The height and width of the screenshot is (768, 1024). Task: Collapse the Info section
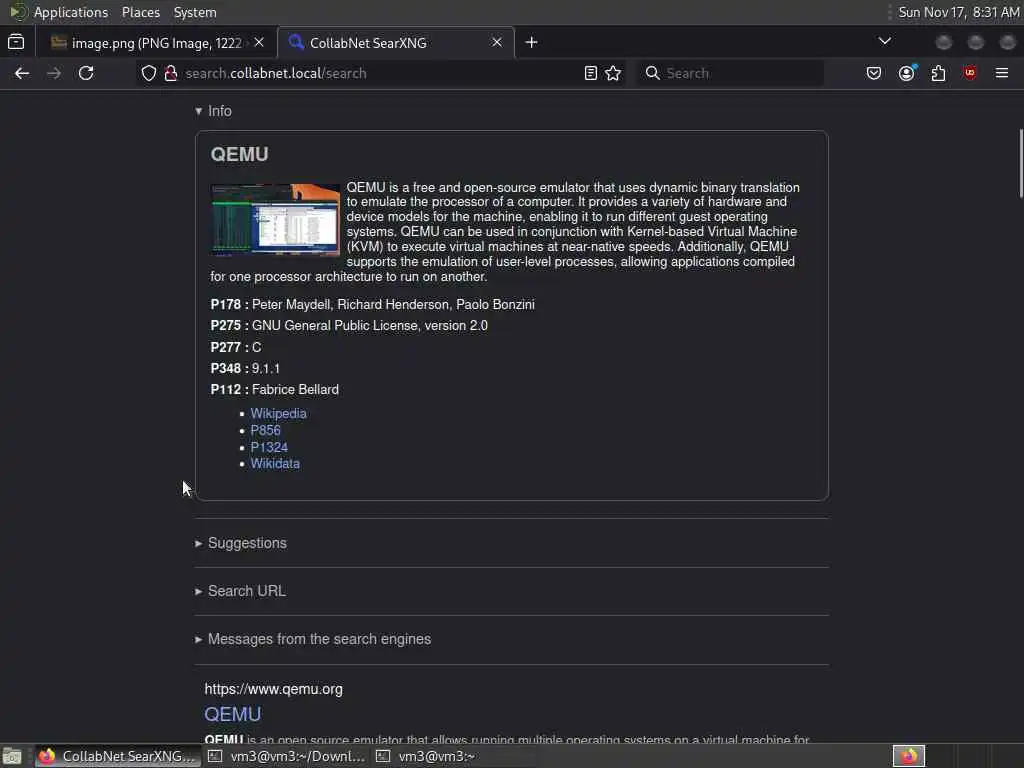coord(214,111)
